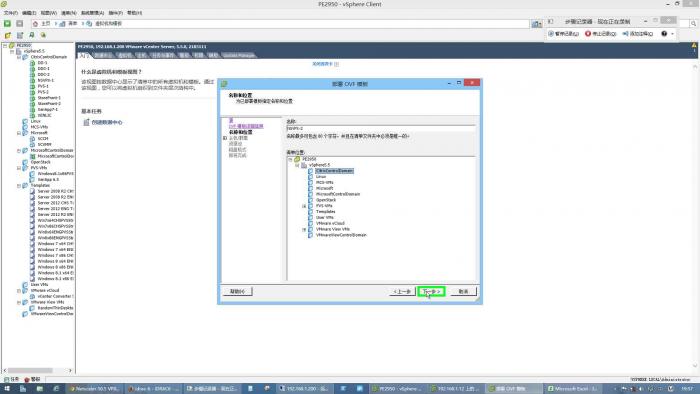This screenshot has height=394, width=700.
Task: Open the 帮助(H) menu
Action: pos(134,13)
